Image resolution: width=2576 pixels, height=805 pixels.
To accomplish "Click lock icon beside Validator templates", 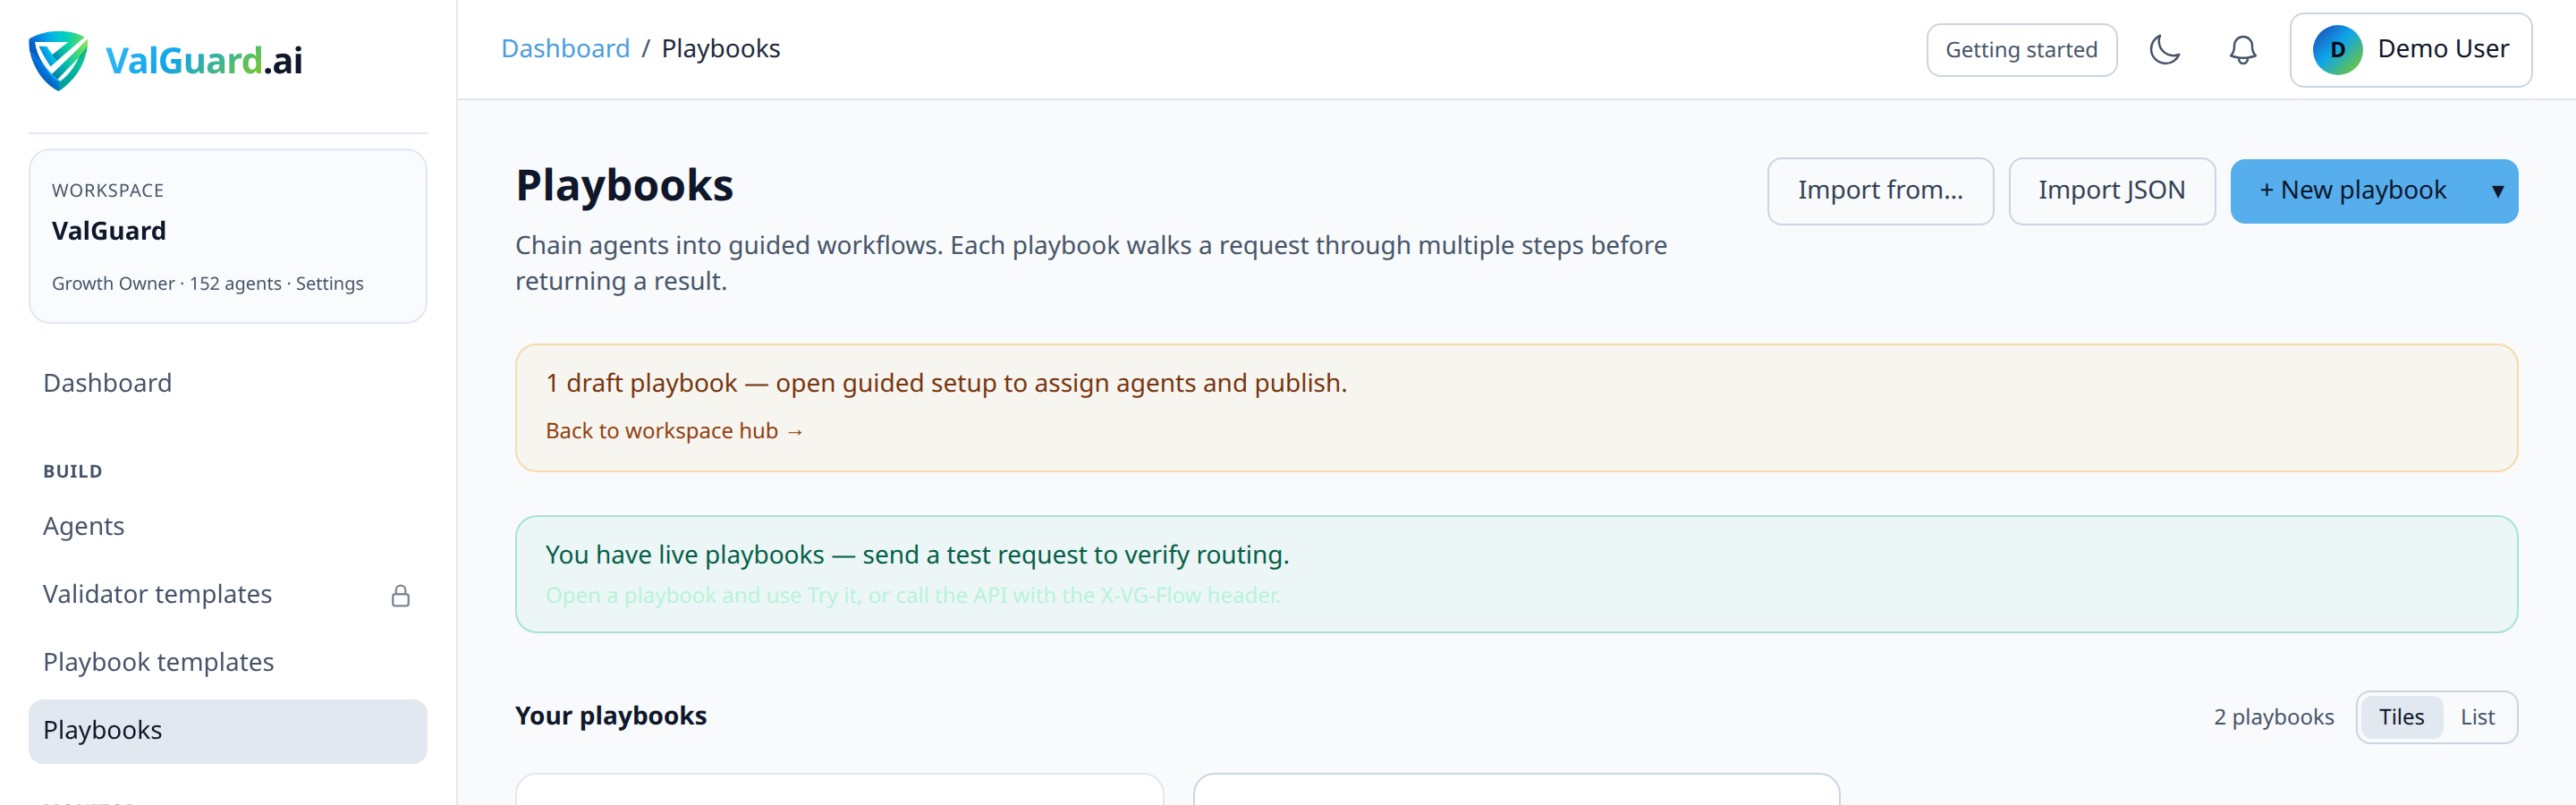I will pos(400,596).
